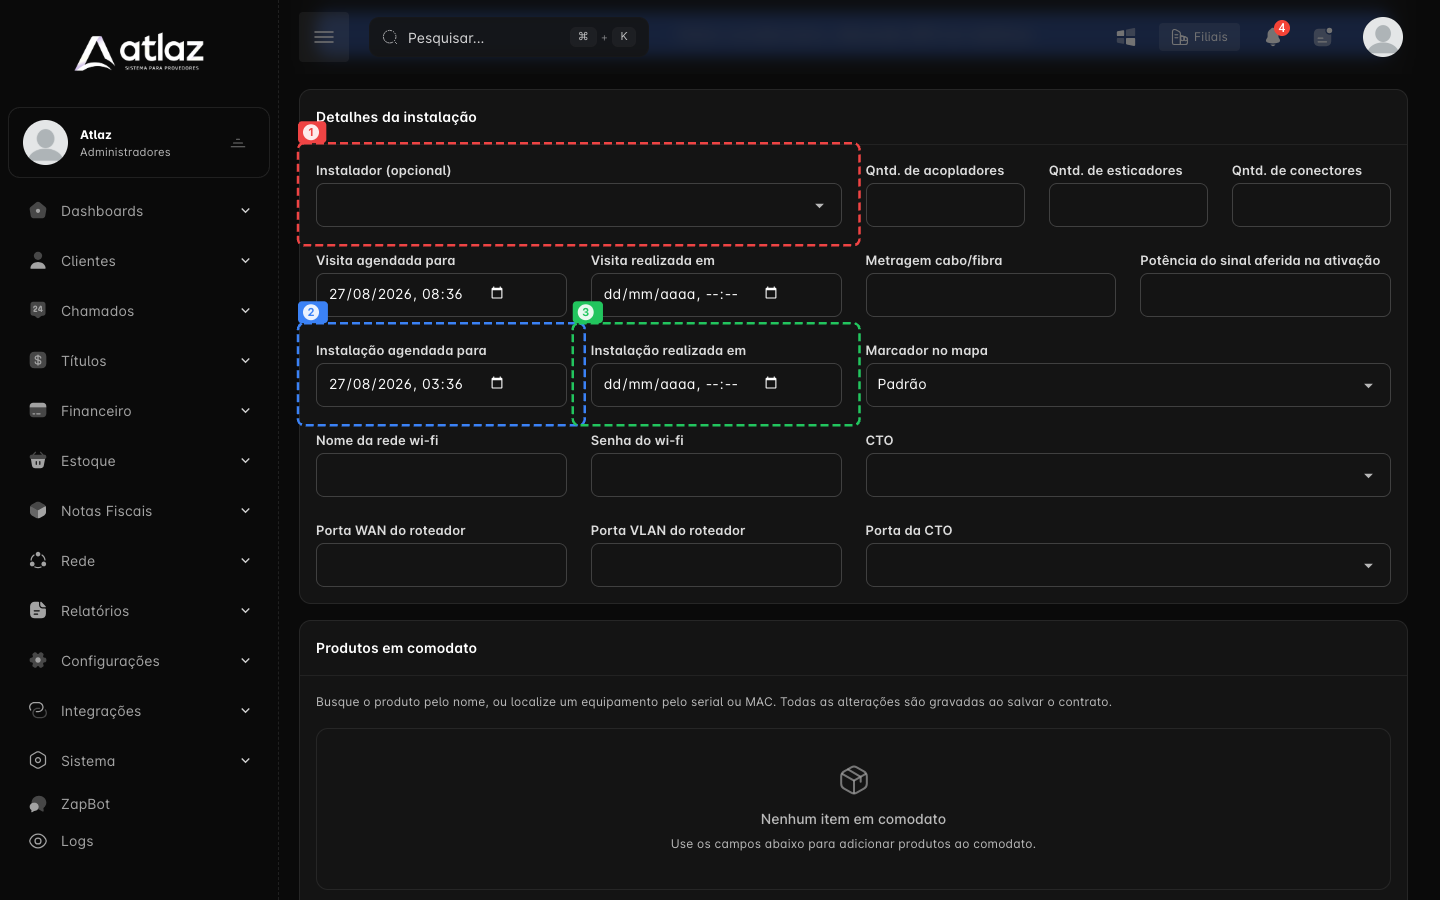Expand the Títulos menu
Image resolution: width=1440 pixels, height=900 pixels.
(139, 361)
